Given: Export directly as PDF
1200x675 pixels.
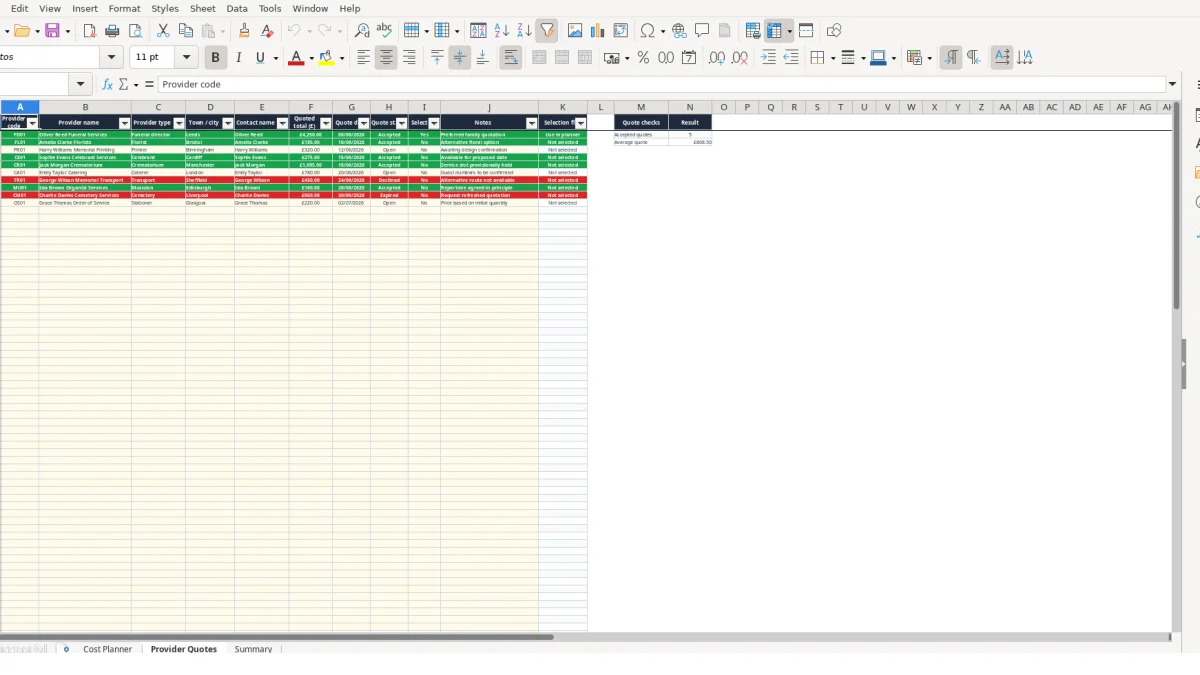Looking at the screenshot, I should point(90,31).
